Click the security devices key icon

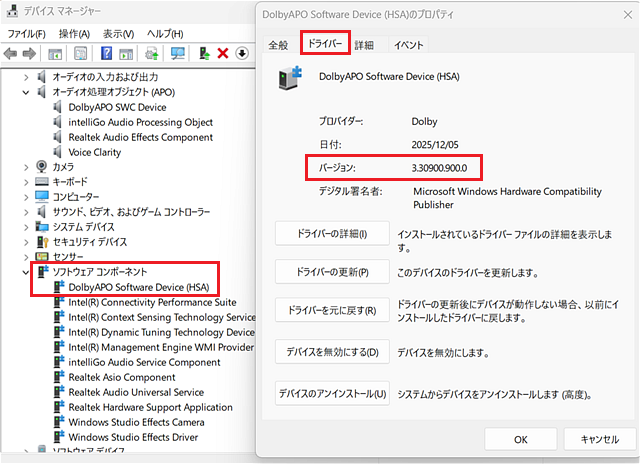click(42, 242)
